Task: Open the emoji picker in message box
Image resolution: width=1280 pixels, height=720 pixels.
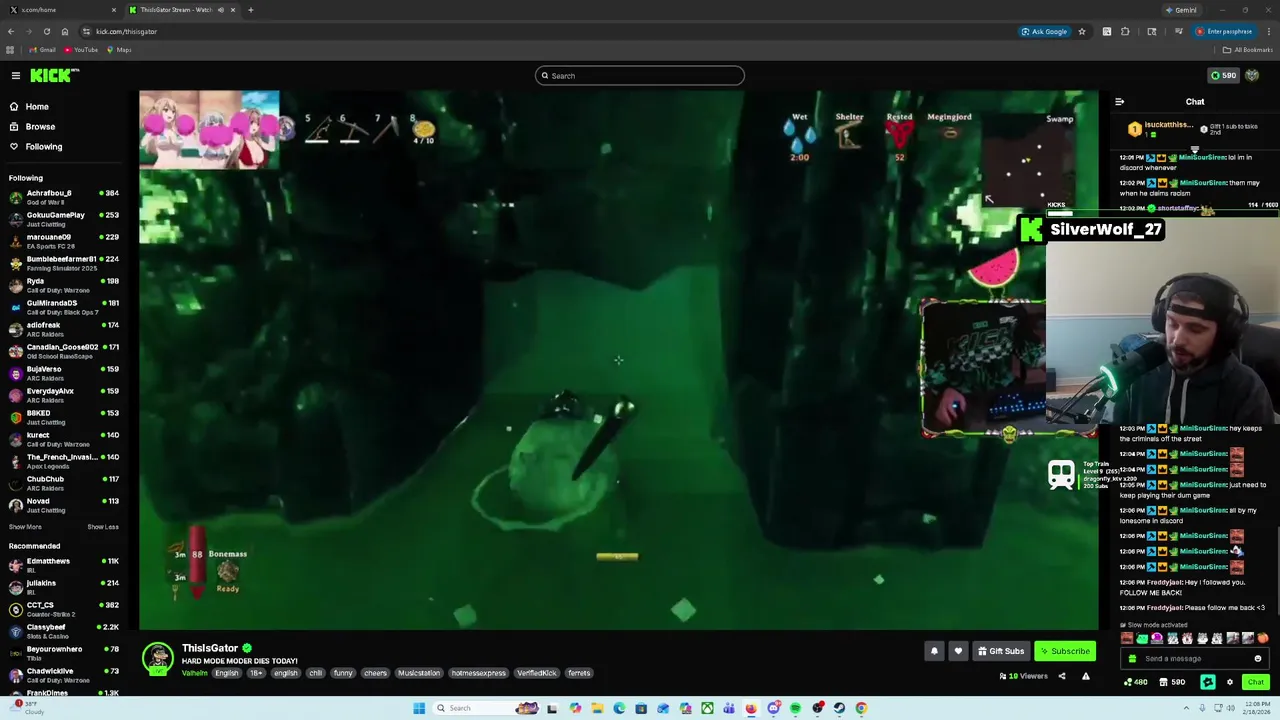Action: 1258,659
